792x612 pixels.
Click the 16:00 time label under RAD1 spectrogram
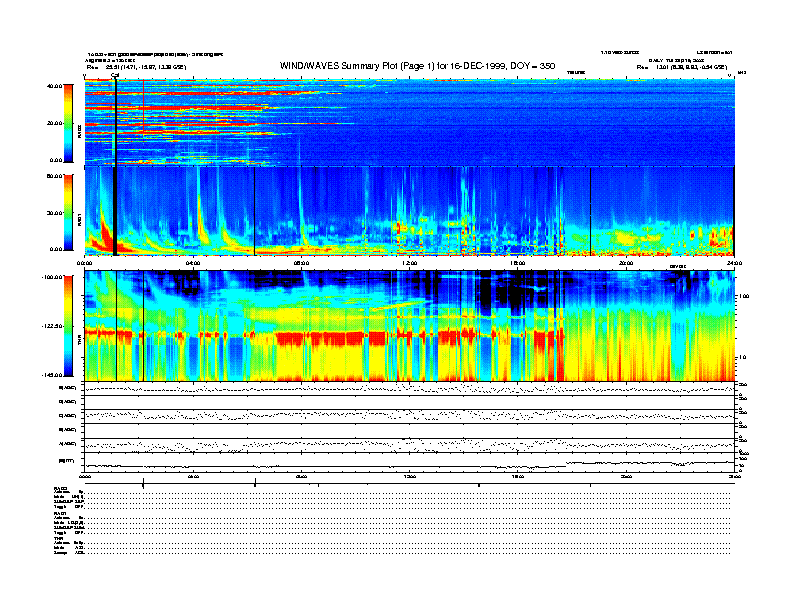pyautogui.click(x=518, y=263)
